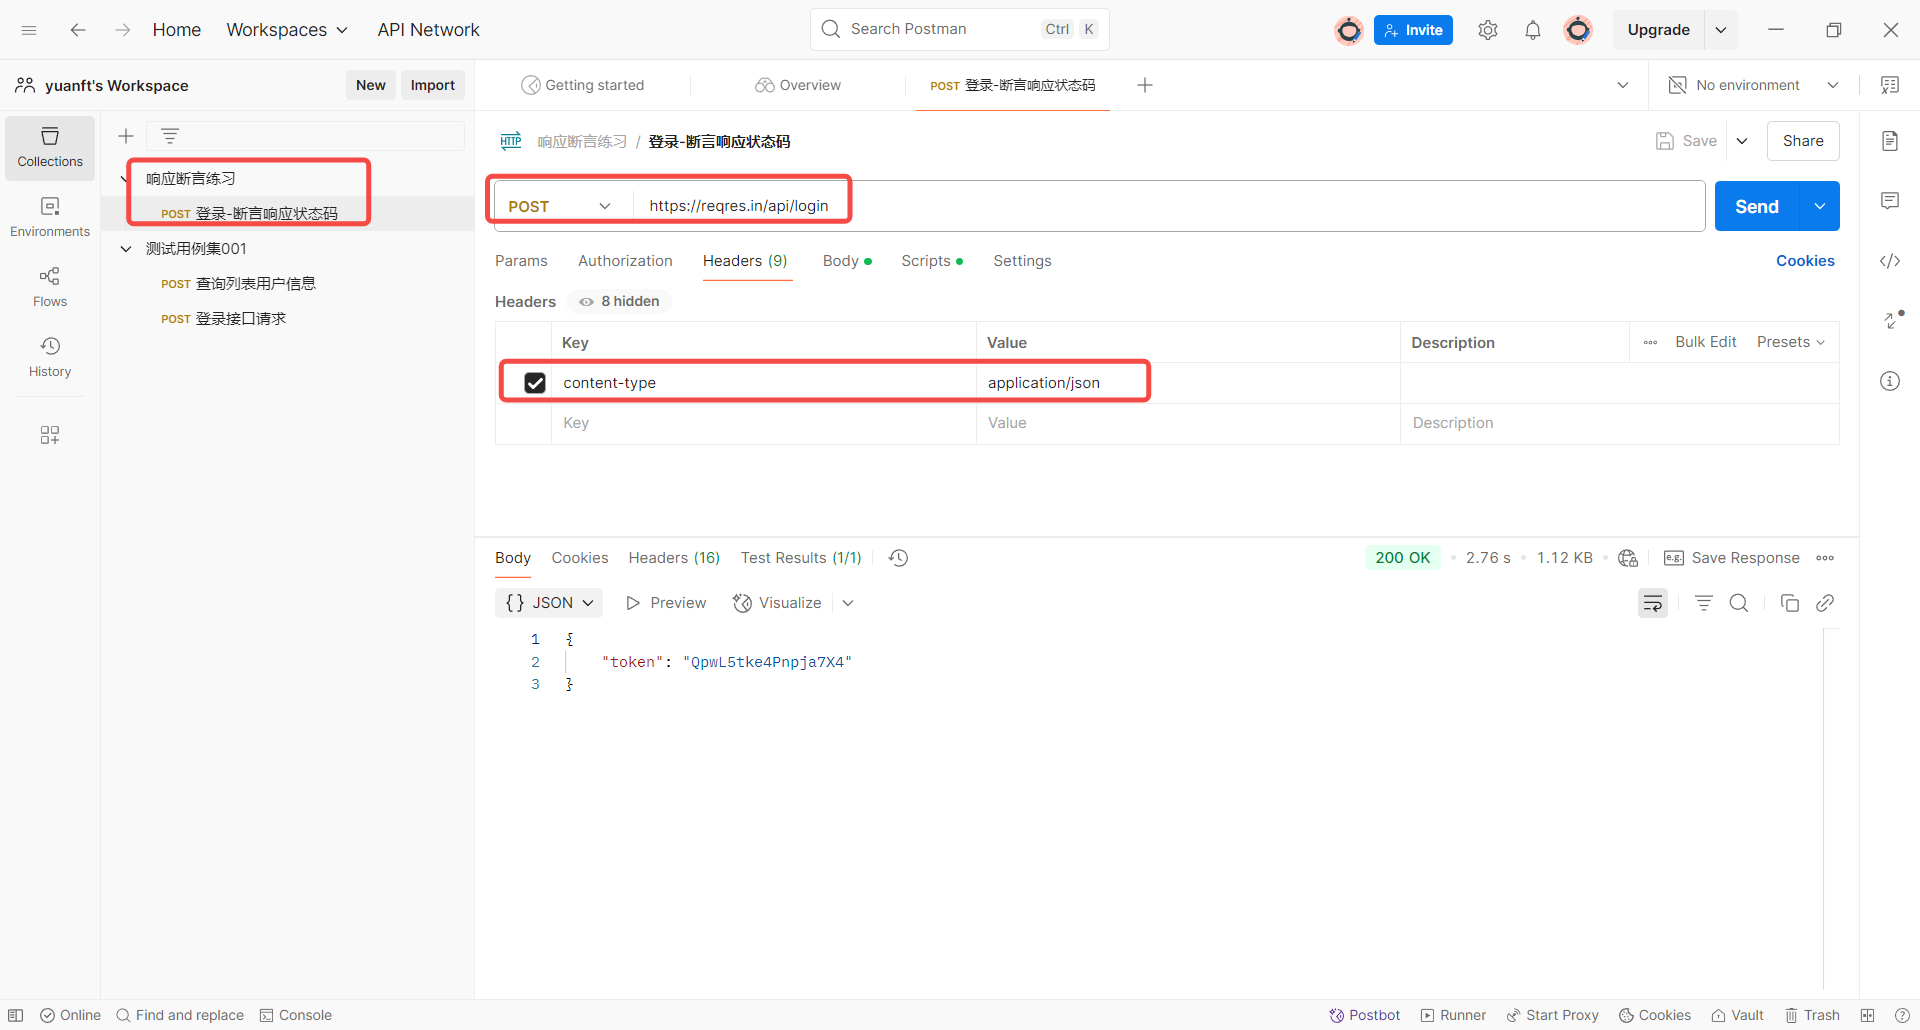The width and height of the screenshot is (1920, 1030).
Task: Open notifications bell icon
Action: (x=1533, y=30)
